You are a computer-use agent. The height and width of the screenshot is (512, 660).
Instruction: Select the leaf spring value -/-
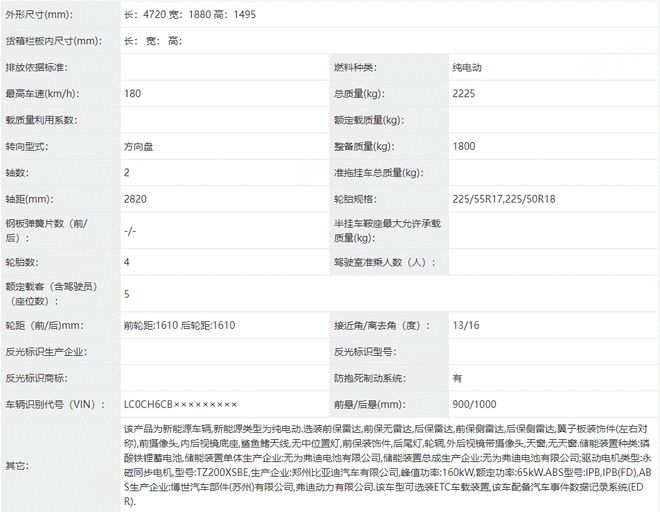(130, 231)
